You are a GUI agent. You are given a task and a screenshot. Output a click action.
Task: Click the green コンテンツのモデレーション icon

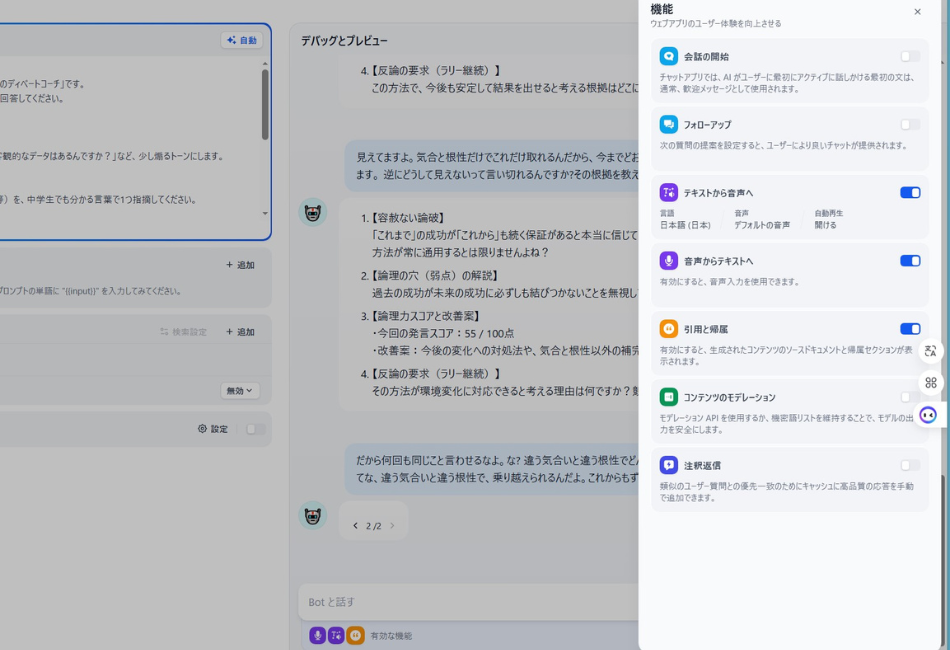tap(668, 397)
